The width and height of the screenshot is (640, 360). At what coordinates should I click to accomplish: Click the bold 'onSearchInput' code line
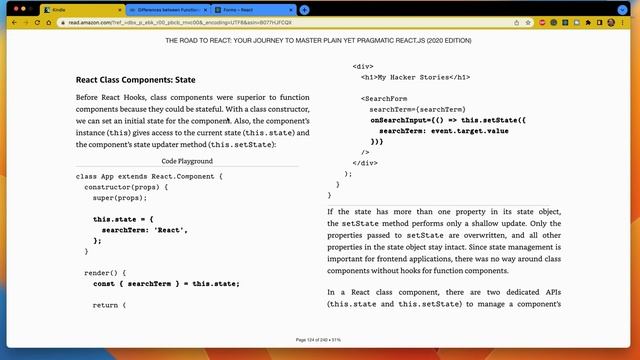pyautogui.click(x=448, y=120)
